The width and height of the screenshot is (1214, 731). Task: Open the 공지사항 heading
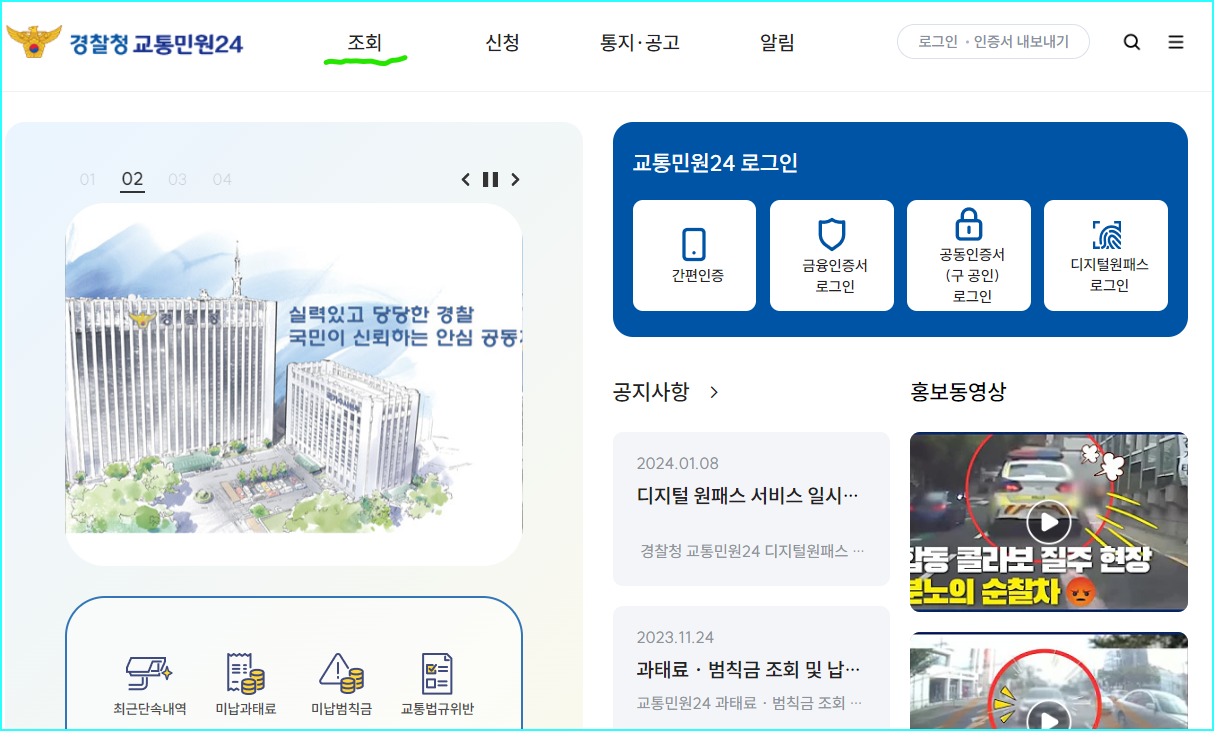651,392
